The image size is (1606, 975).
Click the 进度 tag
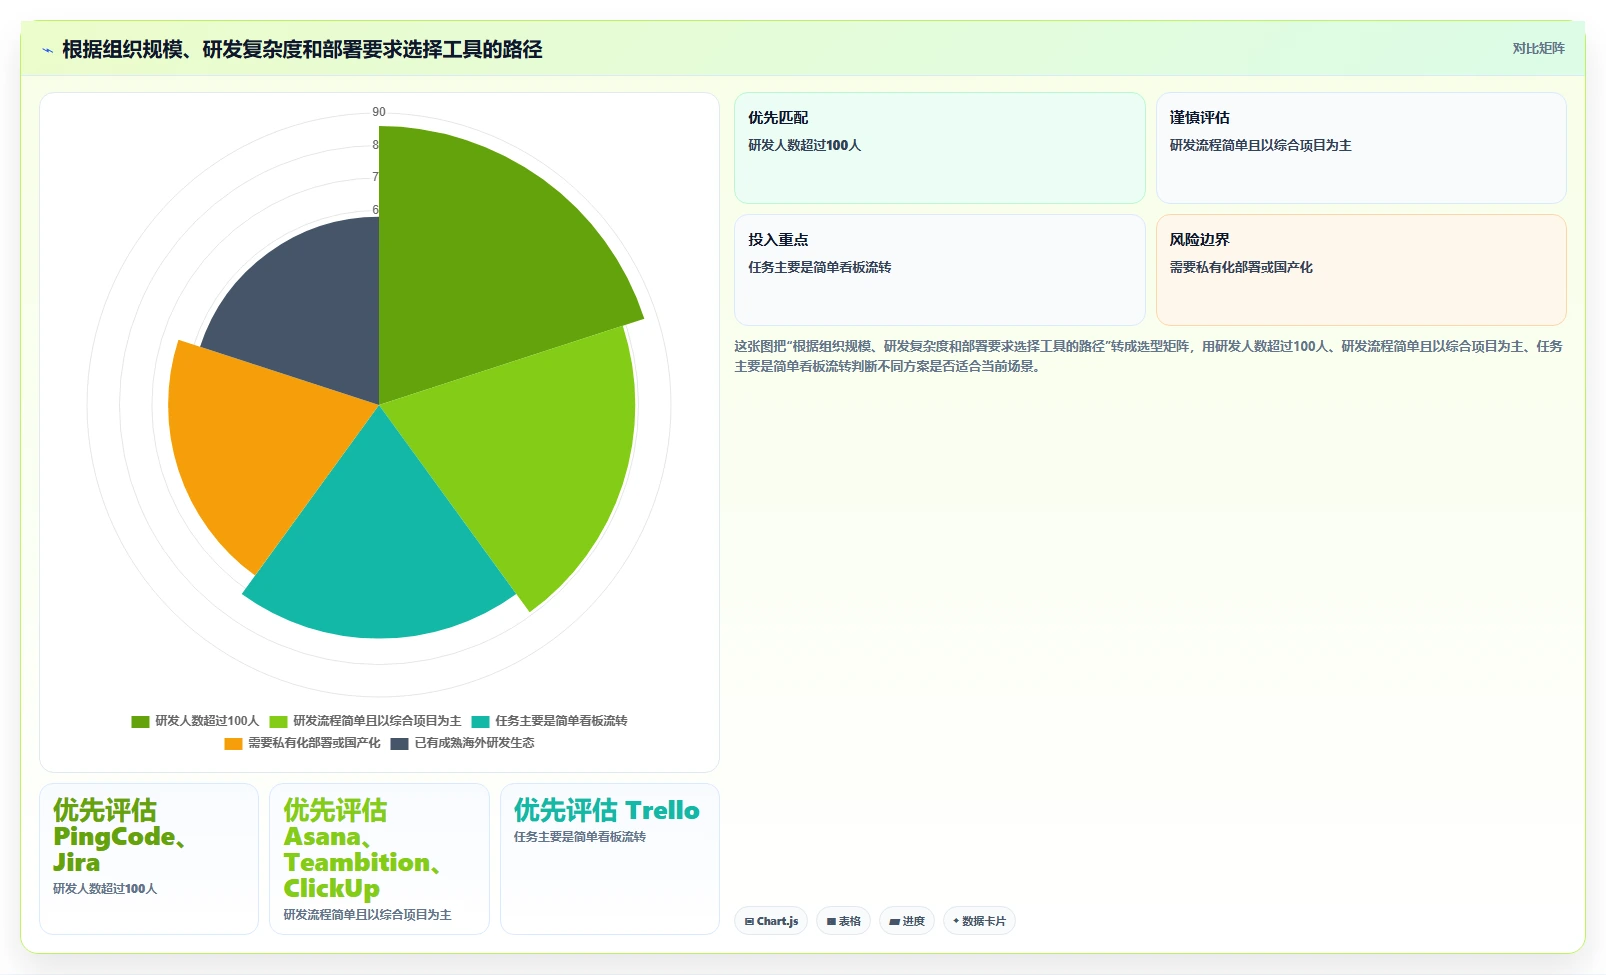coord(907,921)
